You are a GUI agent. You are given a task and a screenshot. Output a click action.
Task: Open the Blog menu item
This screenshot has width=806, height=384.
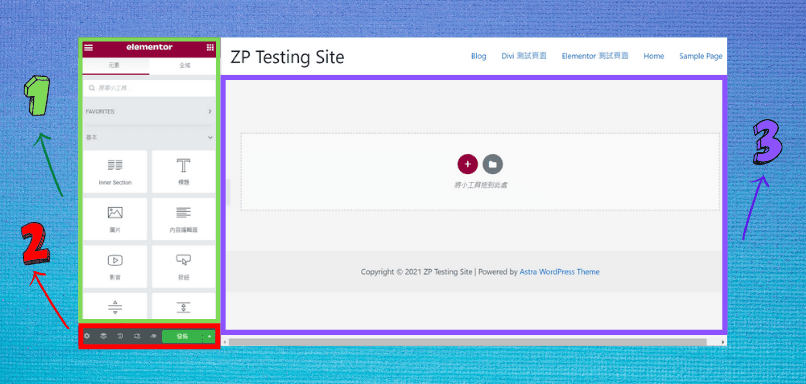point(479,57)
